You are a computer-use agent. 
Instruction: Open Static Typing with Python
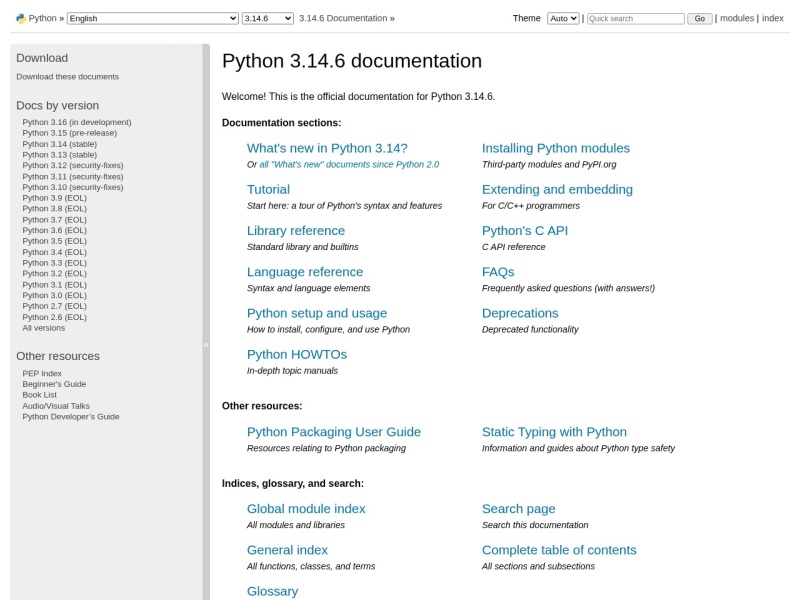tap(554, 432)
